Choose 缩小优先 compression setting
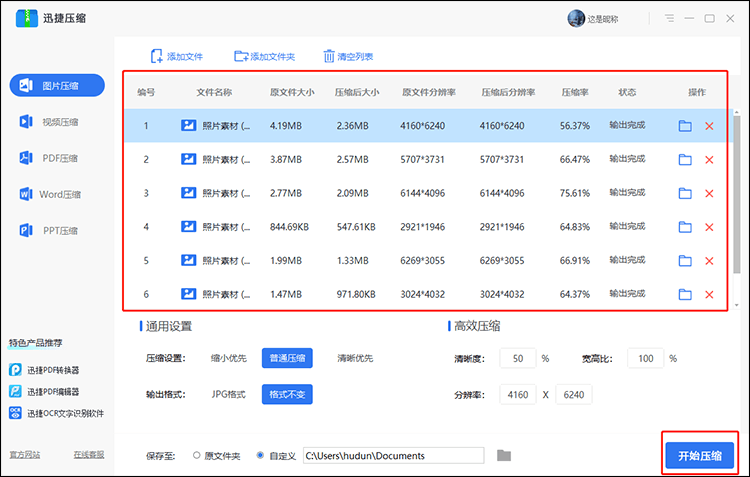This screenshot has height=477, width=750. click(230, 358)
